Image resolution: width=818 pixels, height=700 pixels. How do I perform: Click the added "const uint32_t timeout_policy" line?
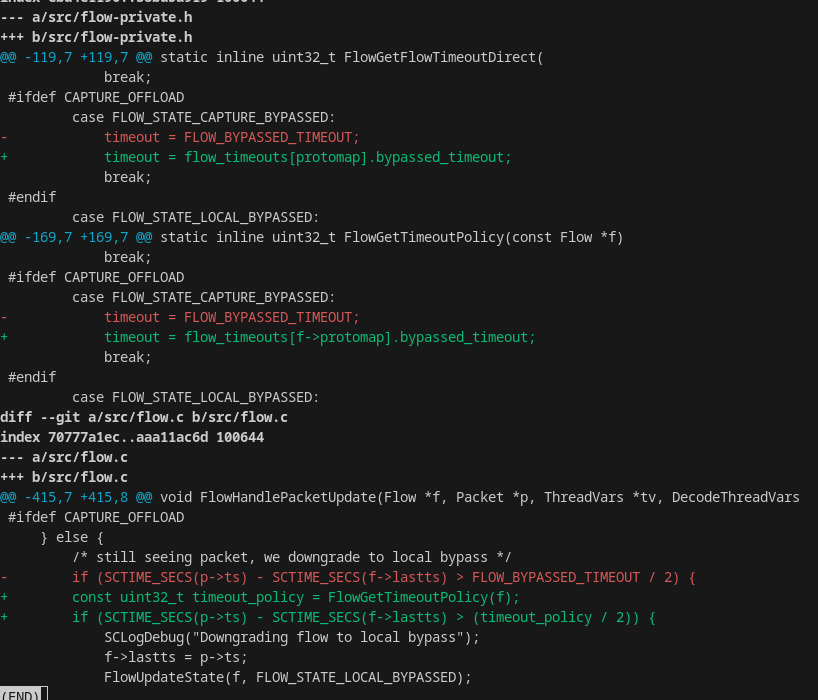296,597
